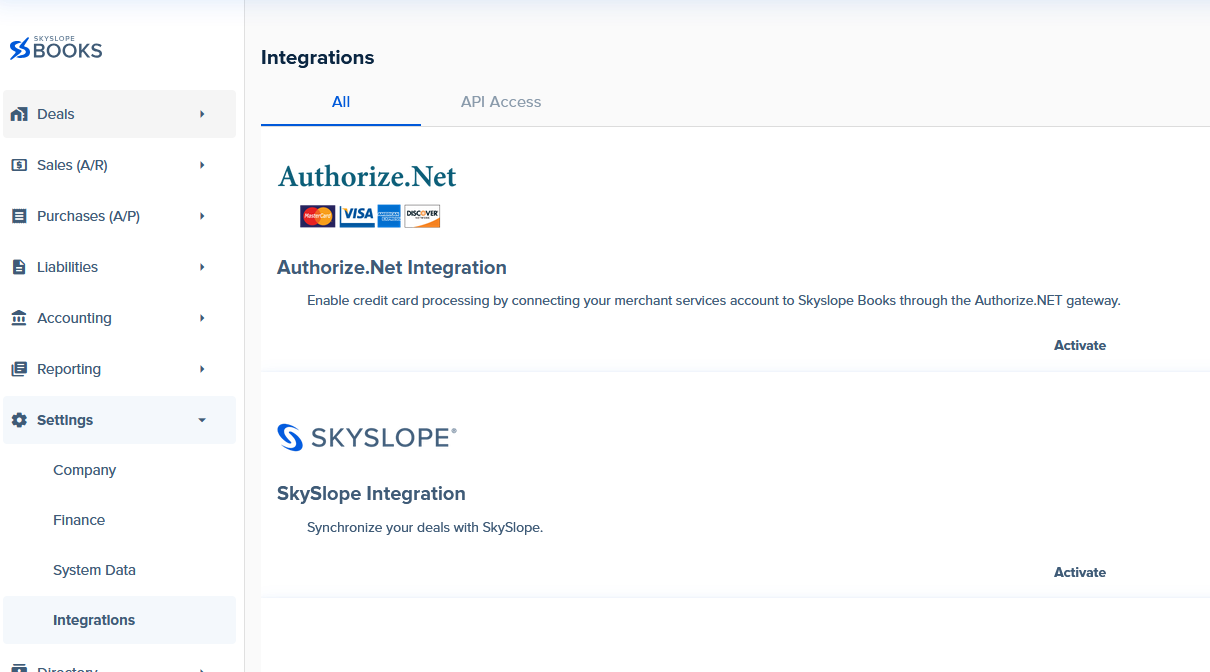The image size is (1210, 672).
Task: Click the American Express card icon
Action: [389, 216]
